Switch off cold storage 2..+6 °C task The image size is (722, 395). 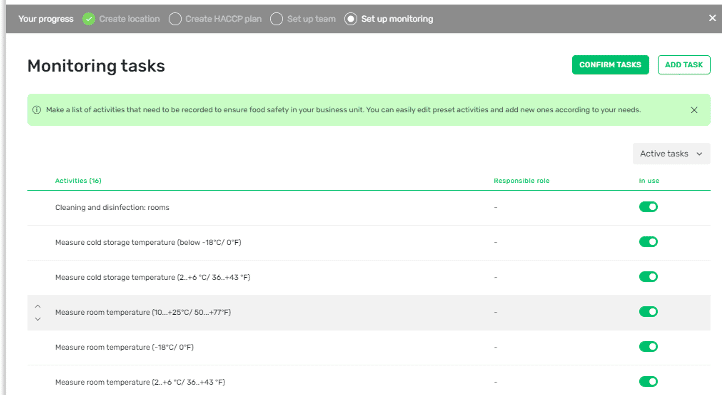coord(648,277)
